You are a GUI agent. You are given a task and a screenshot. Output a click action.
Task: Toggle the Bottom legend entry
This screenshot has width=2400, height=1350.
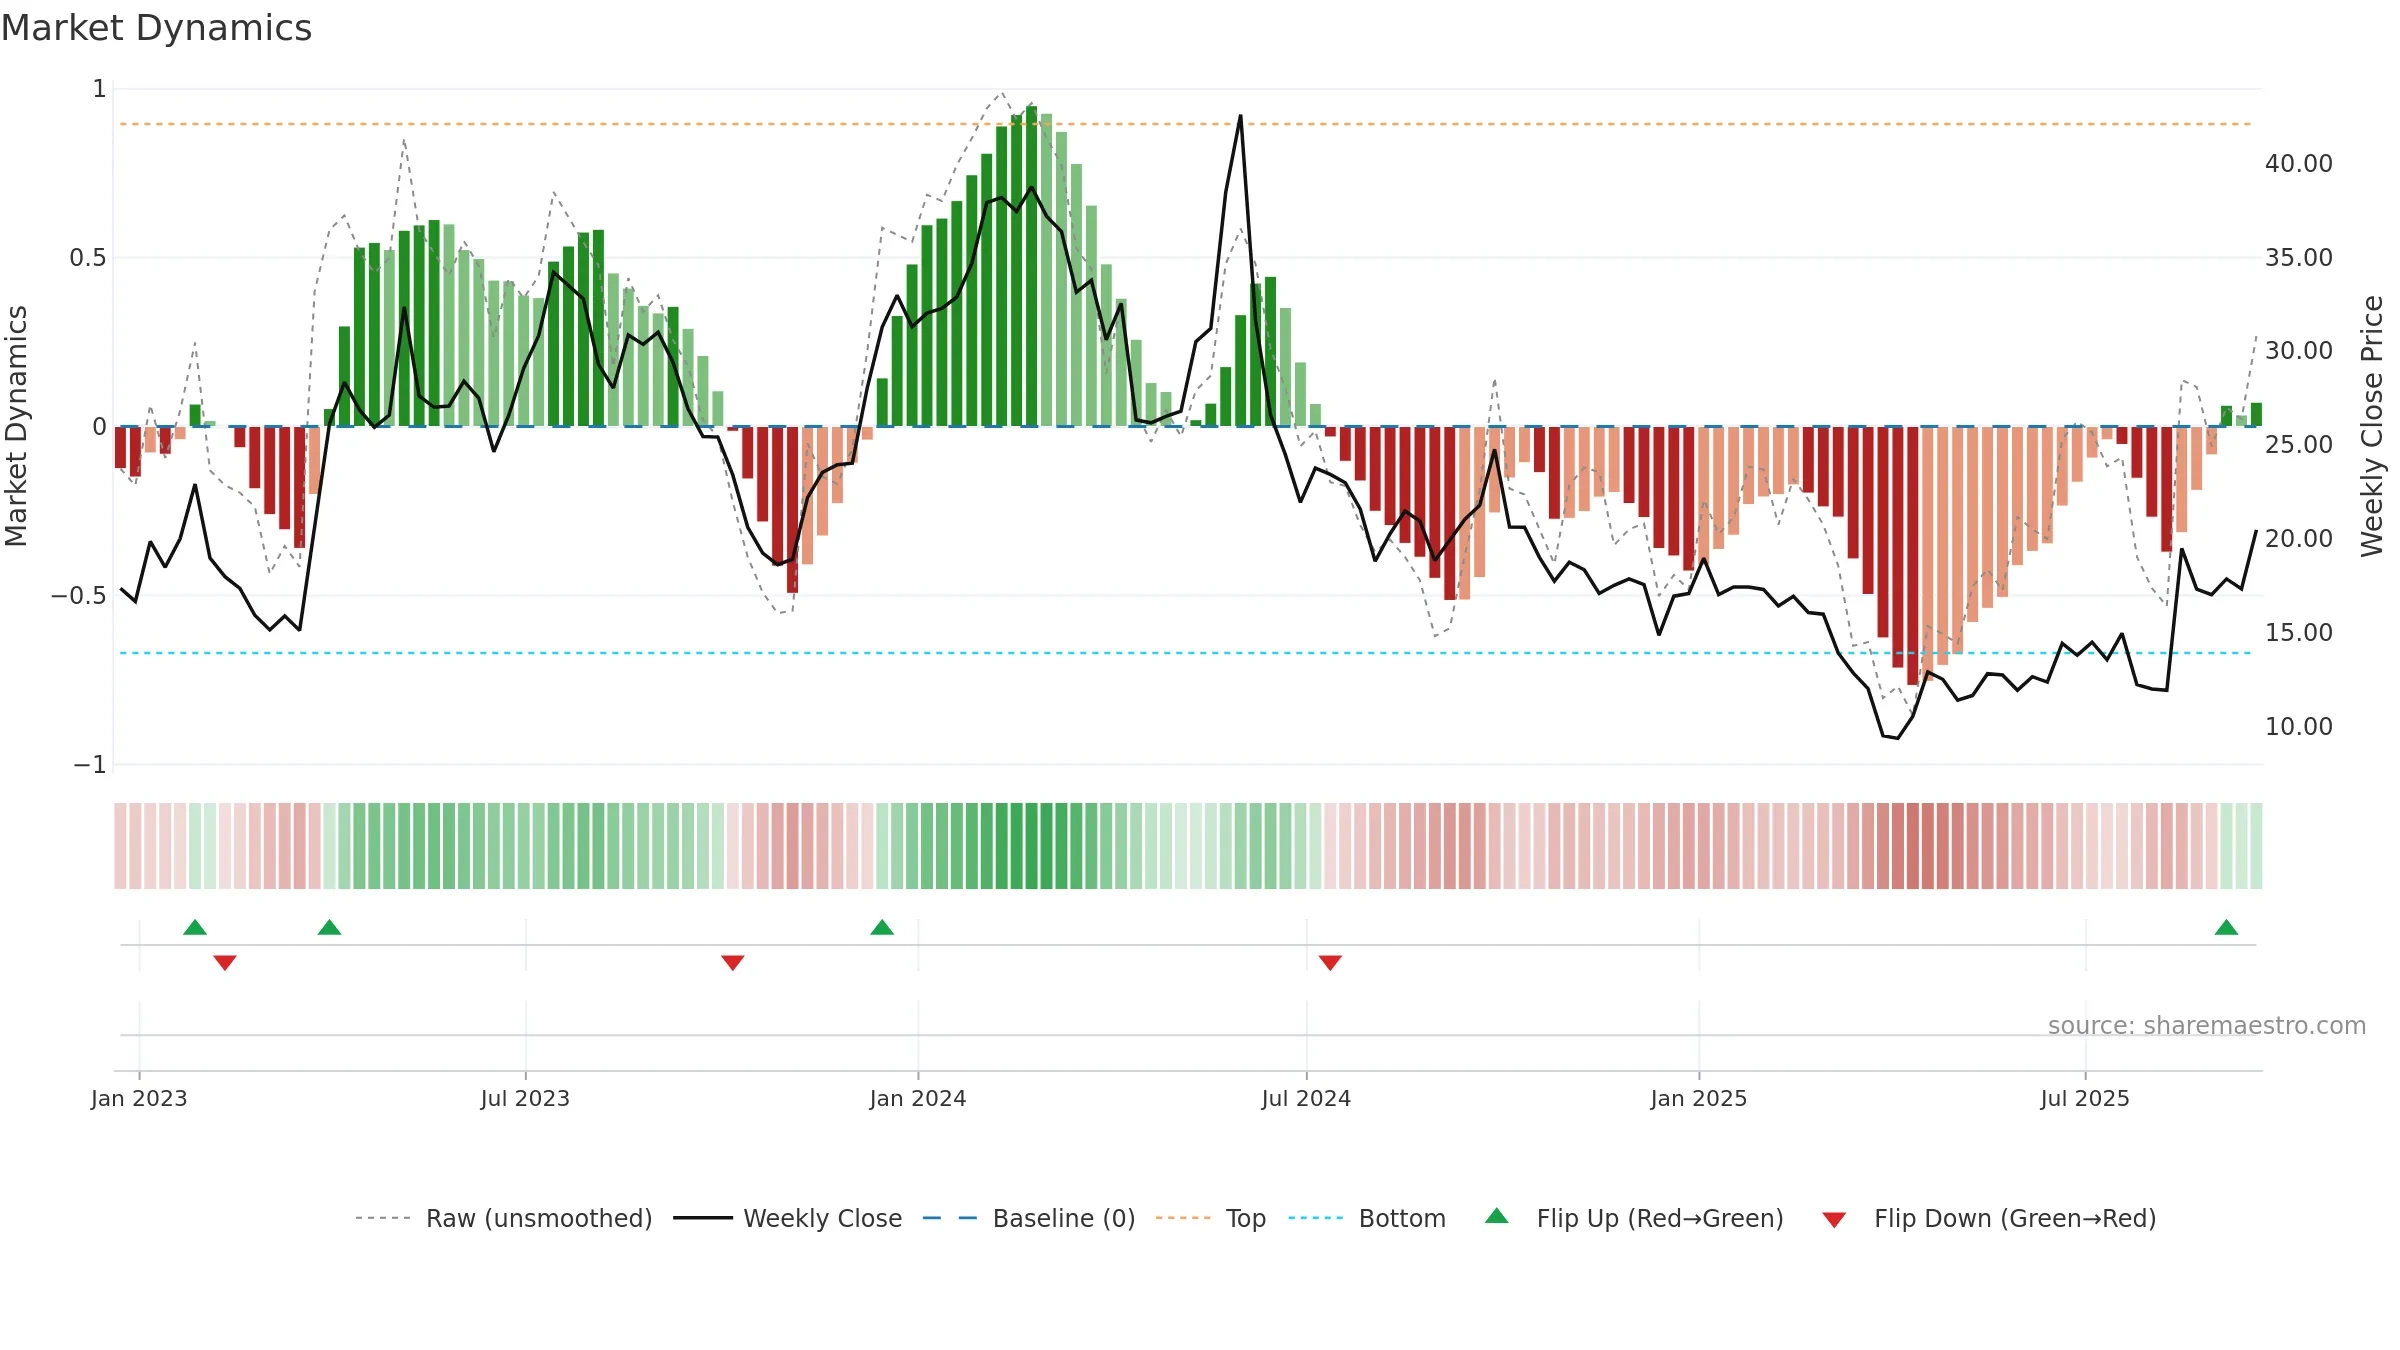point(1367,1218)
